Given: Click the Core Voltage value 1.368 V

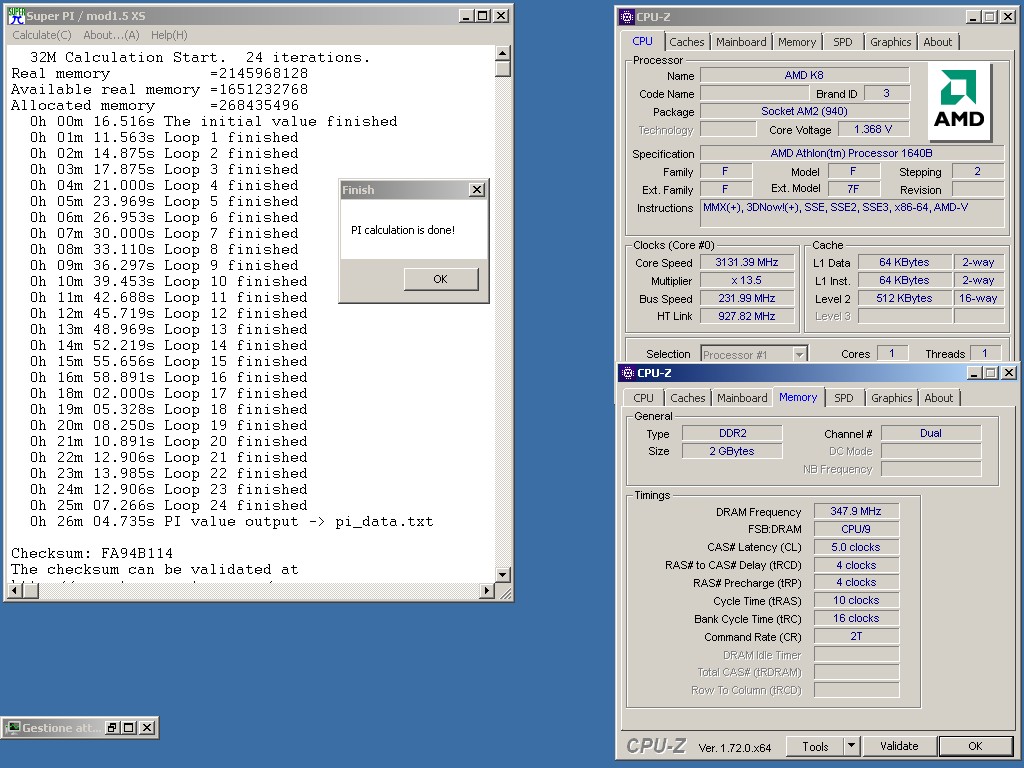Looking at the screenshot, I should [x=874, y=129].
